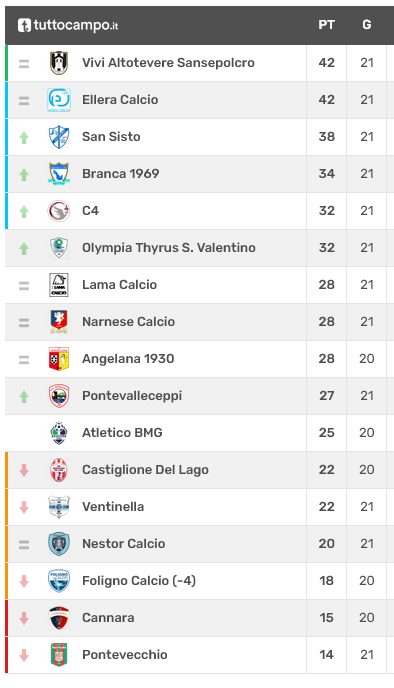
Task: Open the Atletico BMG team link
Action: 122,433
